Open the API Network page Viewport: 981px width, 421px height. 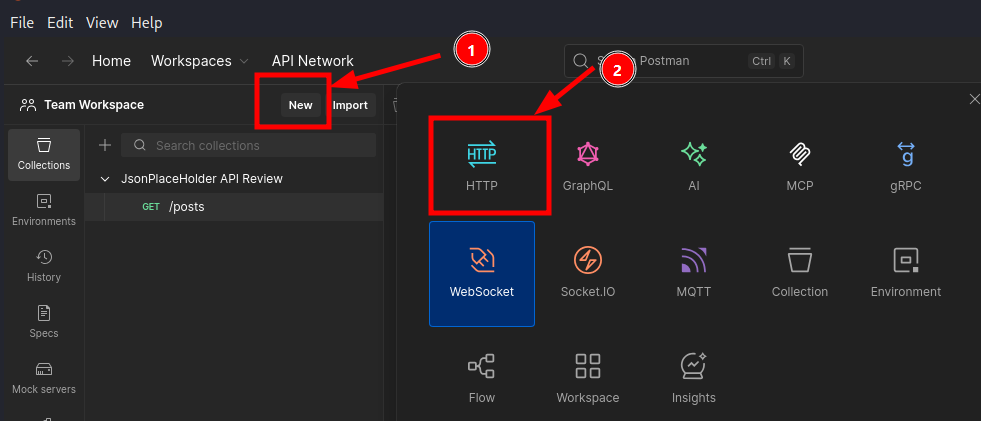click(312, 61)
